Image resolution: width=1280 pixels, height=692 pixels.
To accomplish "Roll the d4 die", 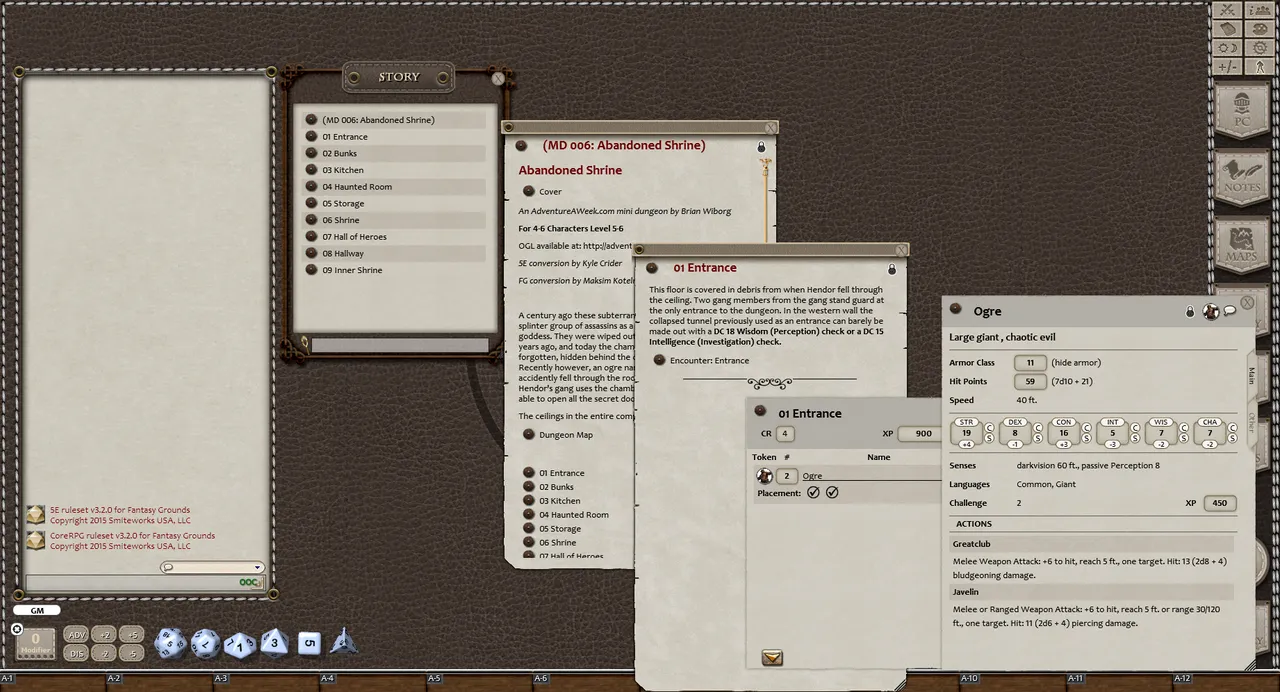I will tap(344, 641).
